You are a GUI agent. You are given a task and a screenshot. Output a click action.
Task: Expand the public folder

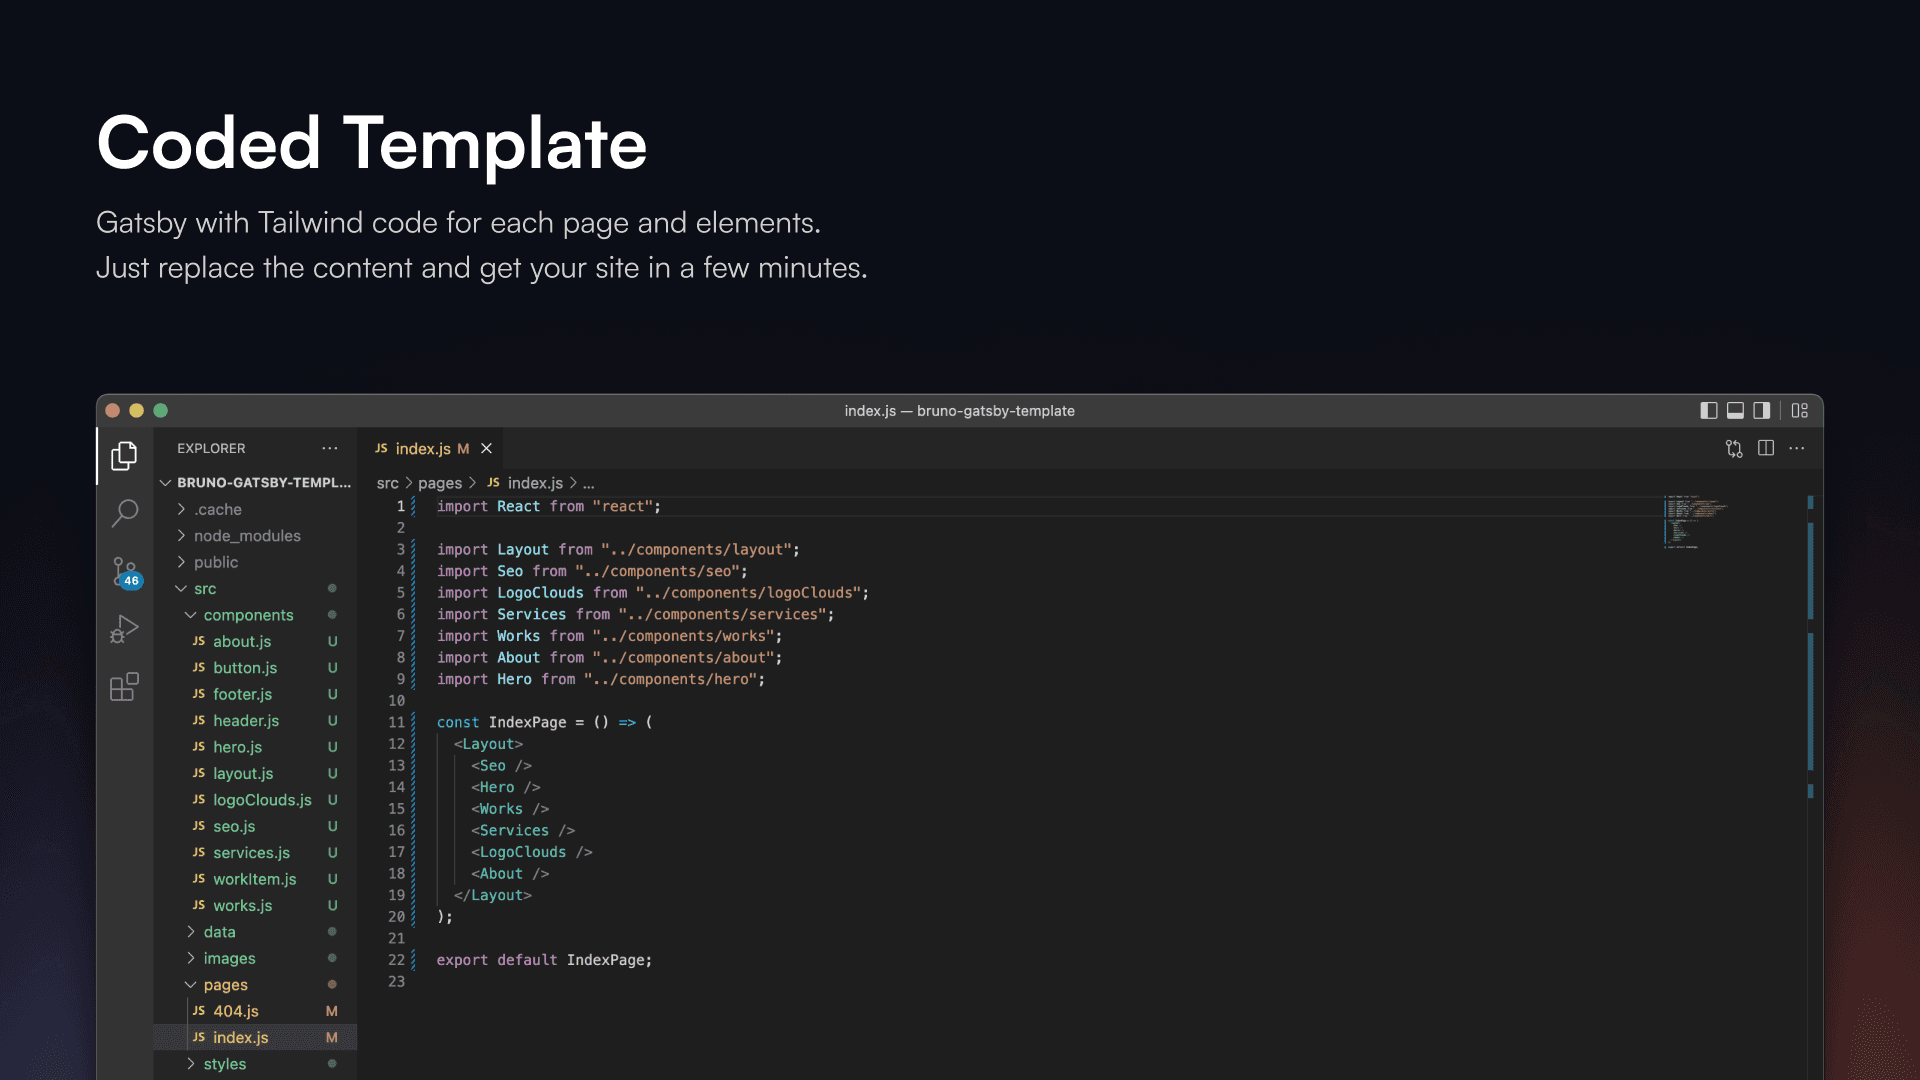(x=256, y=563)
